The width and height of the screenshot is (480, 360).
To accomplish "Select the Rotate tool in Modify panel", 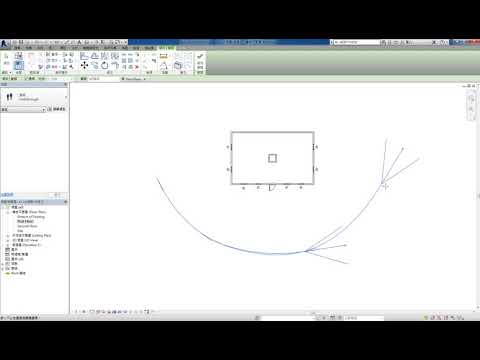I will [x=105, y=65].
